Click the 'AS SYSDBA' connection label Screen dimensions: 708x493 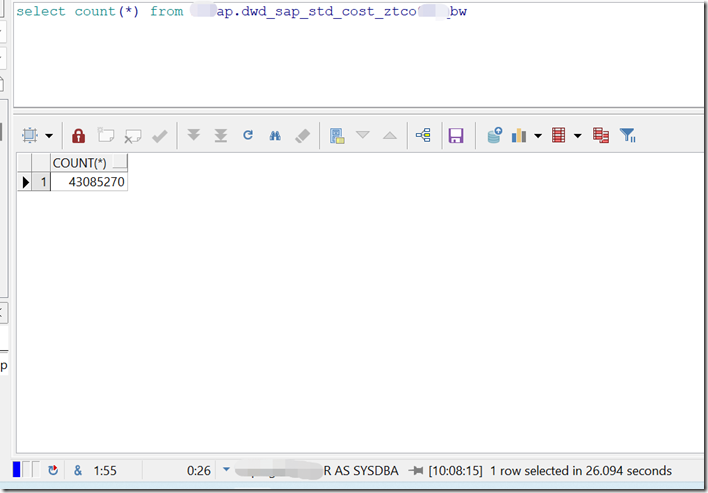(x=367, y=471)
